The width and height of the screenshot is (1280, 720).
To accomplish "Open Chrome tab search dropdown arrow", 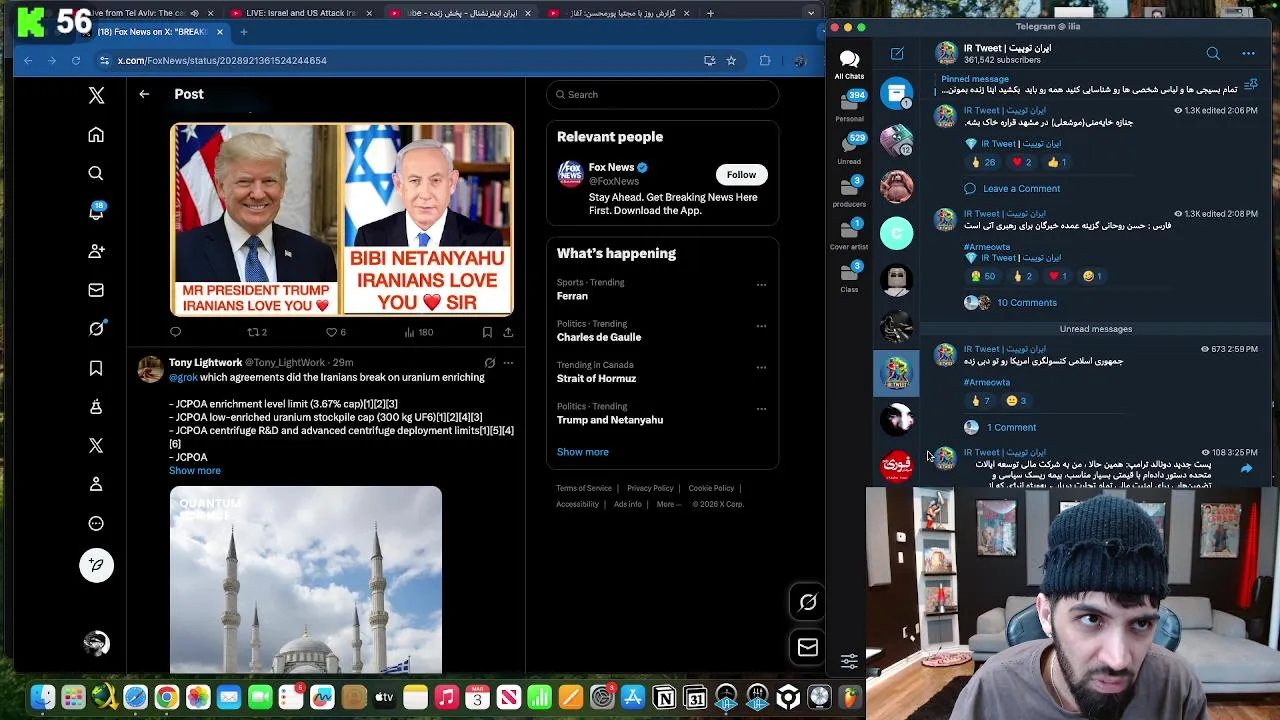I will 811,13.
